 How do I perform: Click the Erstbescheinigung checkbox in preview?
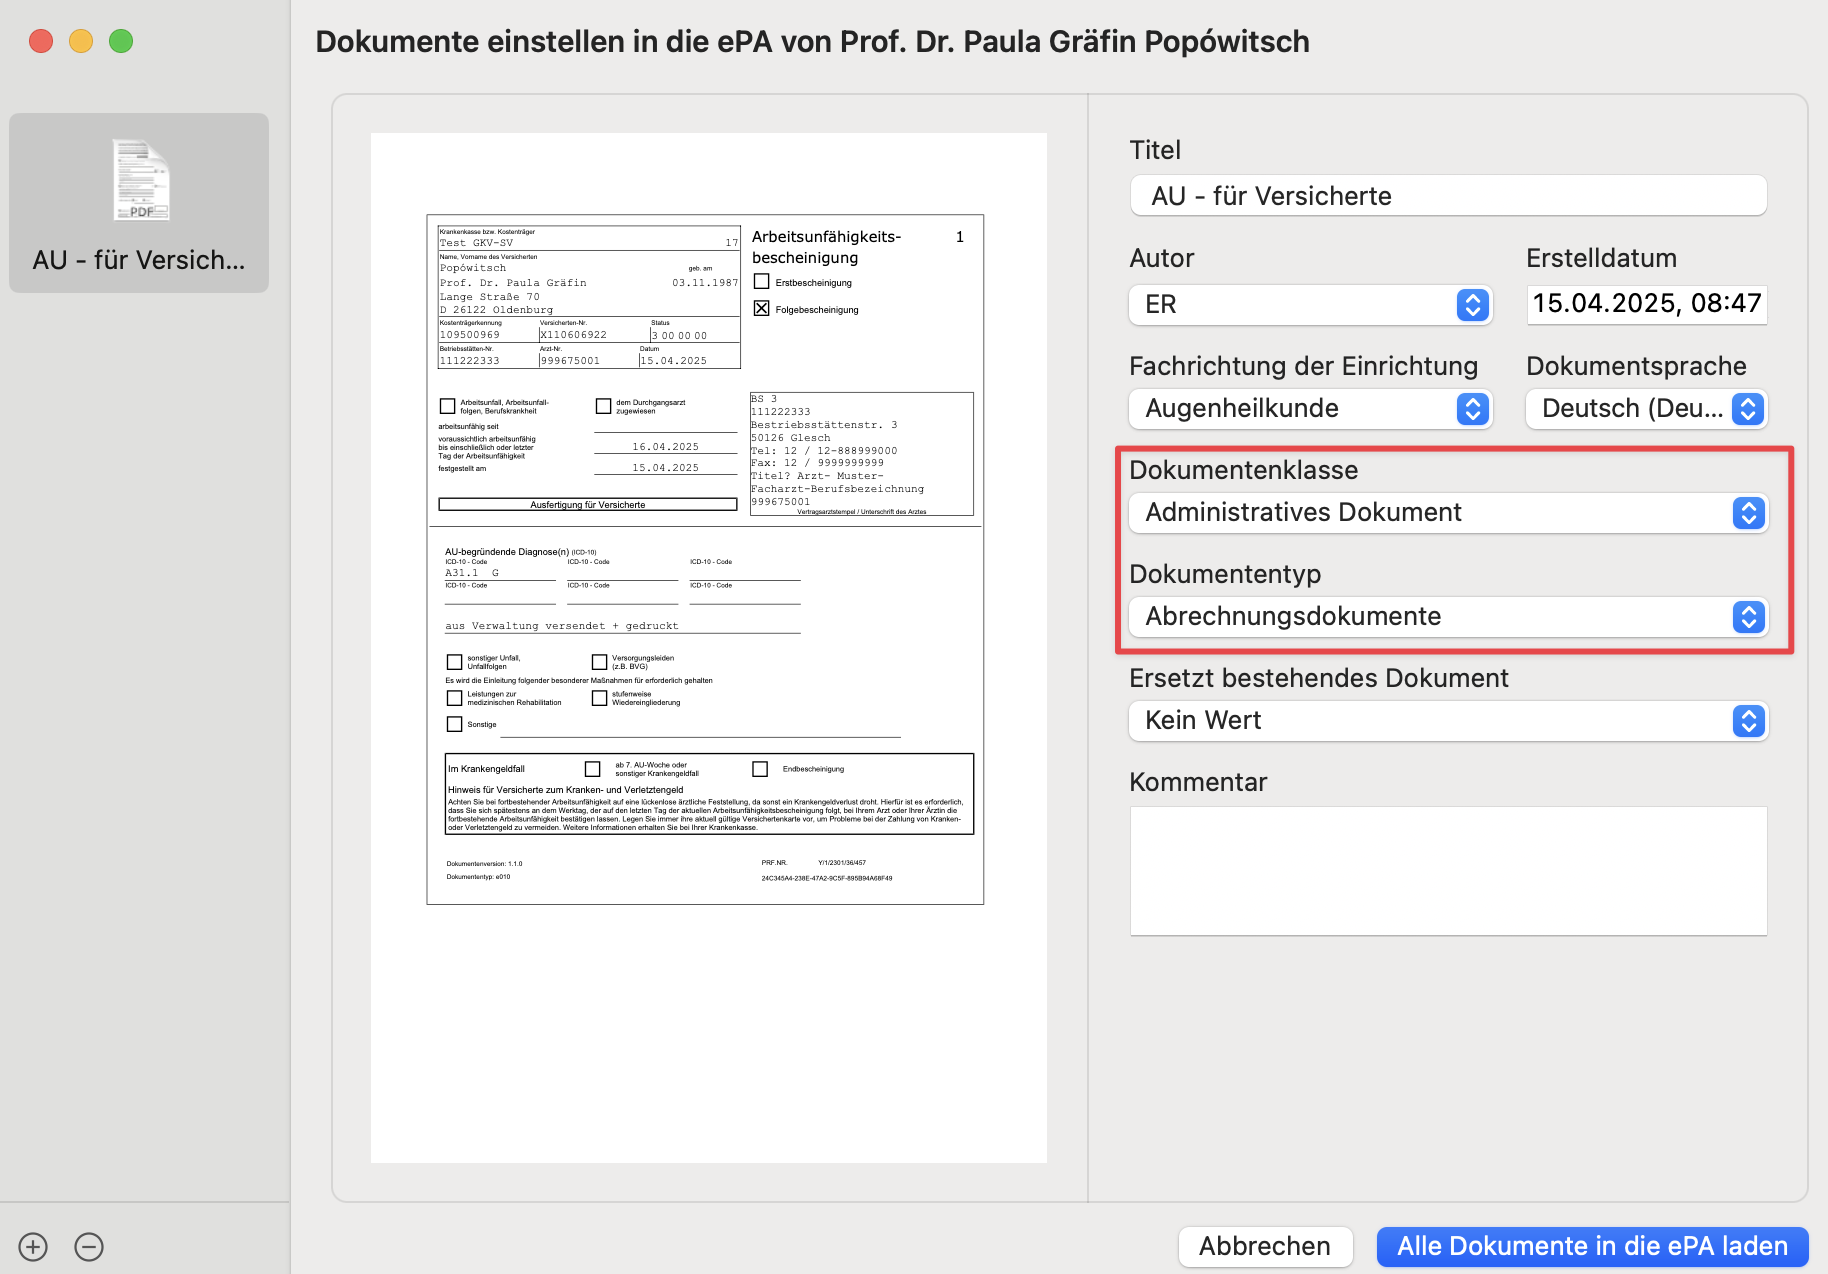[762, 281]
